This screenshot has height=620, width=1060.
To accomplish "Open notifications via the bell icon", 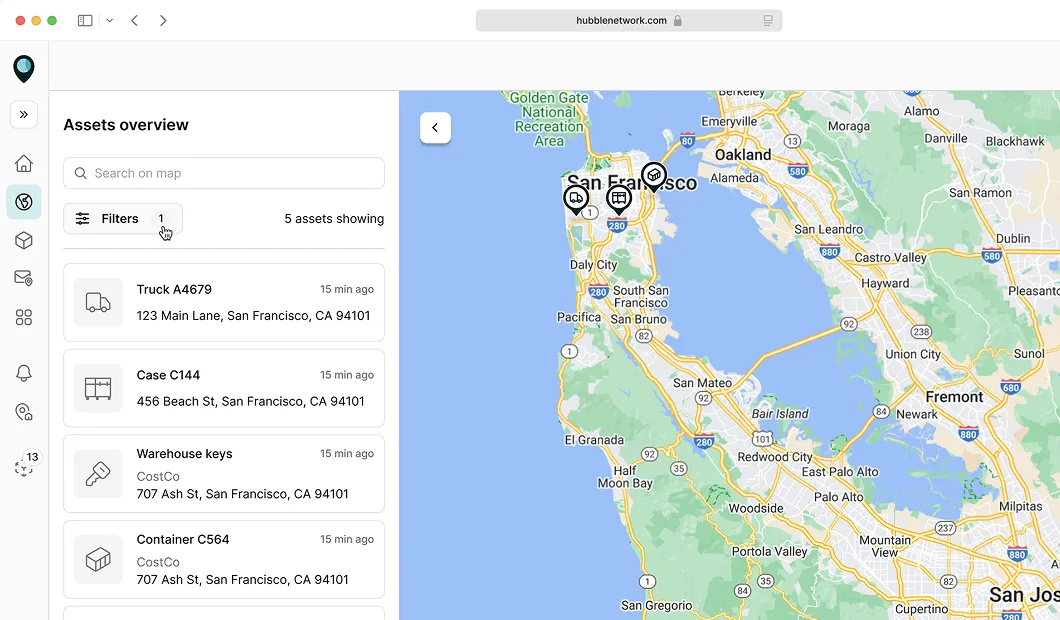I will 23,373.
